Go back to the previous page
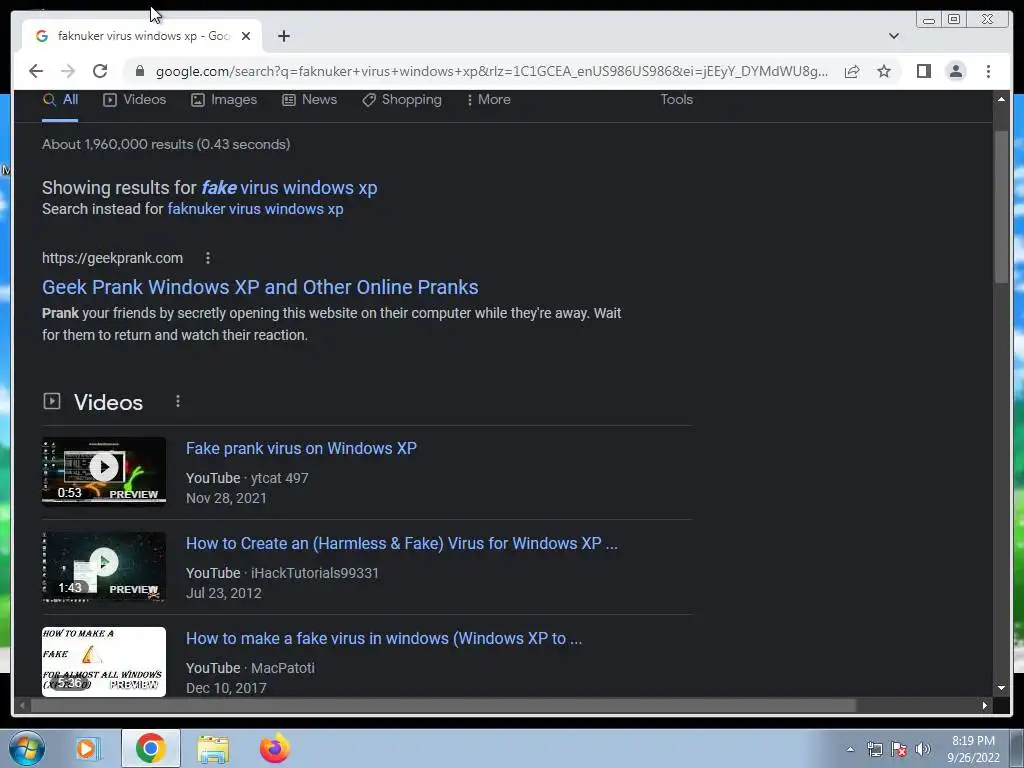This screenshot has height=768, width=1024. pos(36,71)
